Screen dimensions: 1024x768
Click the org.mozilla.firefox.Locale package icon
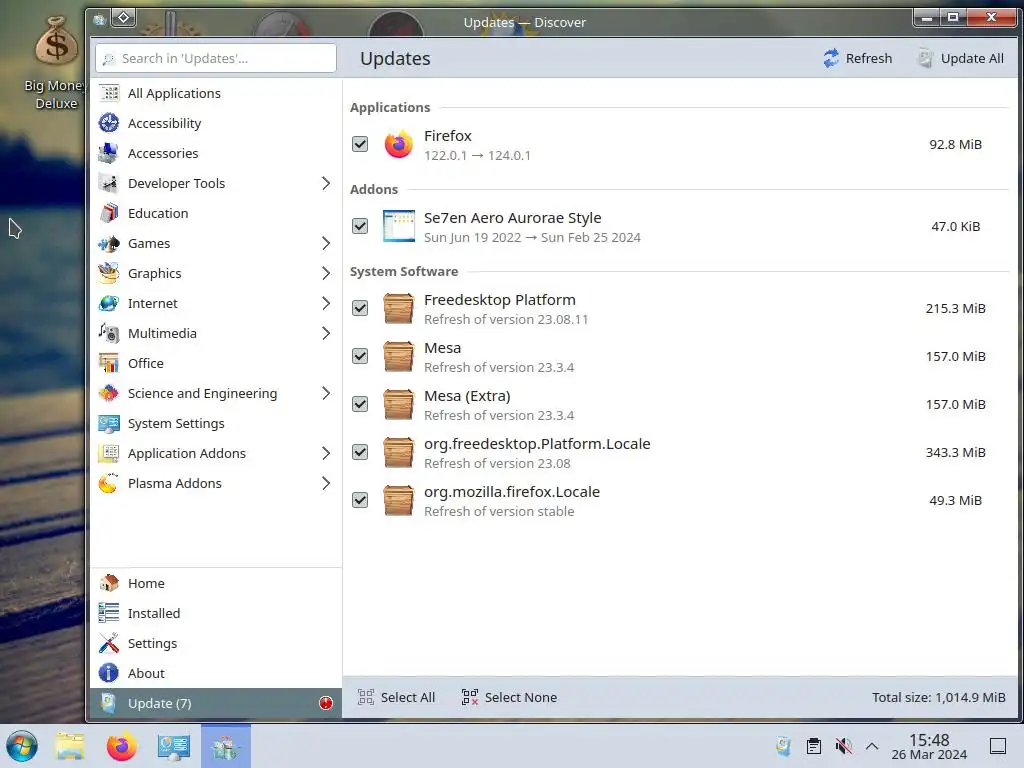click(398, 500)
